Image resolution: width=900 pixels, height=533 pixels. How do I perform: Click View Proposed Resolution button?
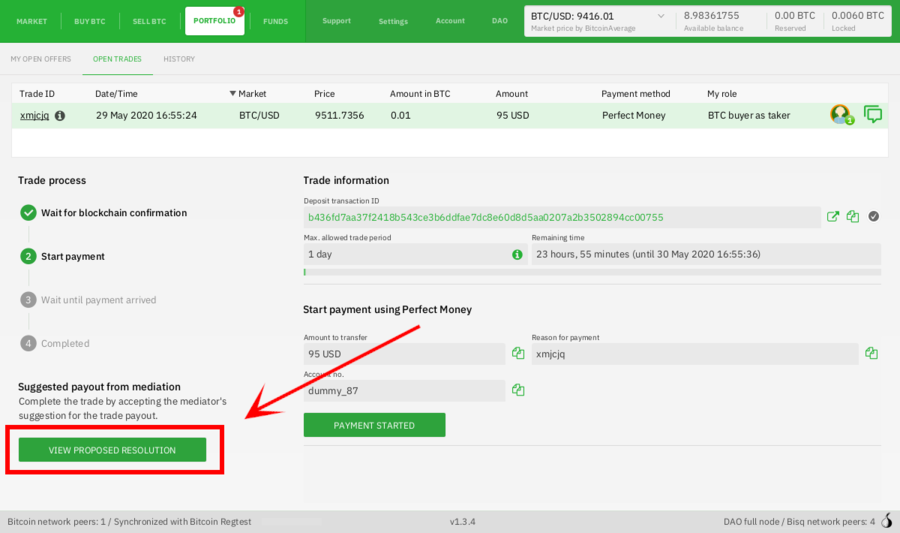click(112, 450)
